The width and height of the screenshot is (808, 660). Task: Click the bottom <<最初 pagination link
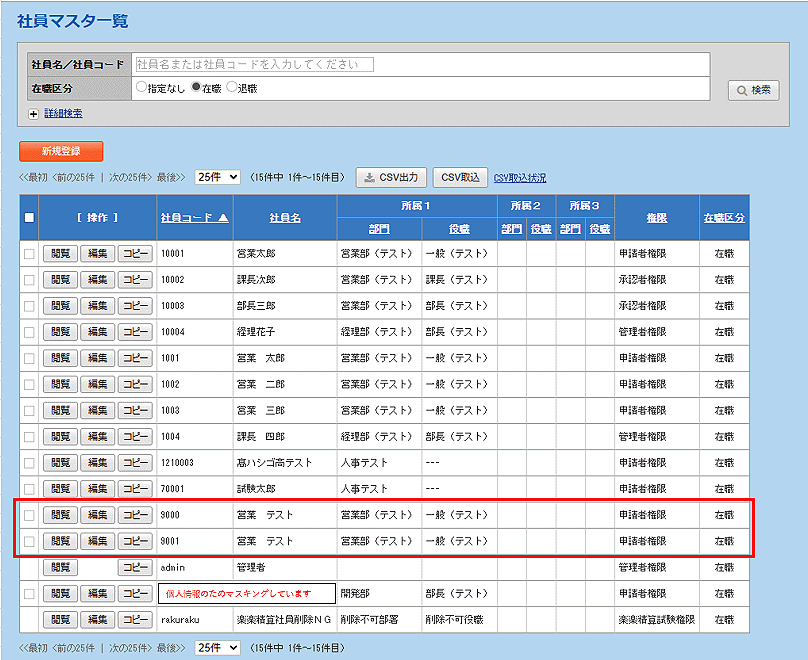click(33, 648)
